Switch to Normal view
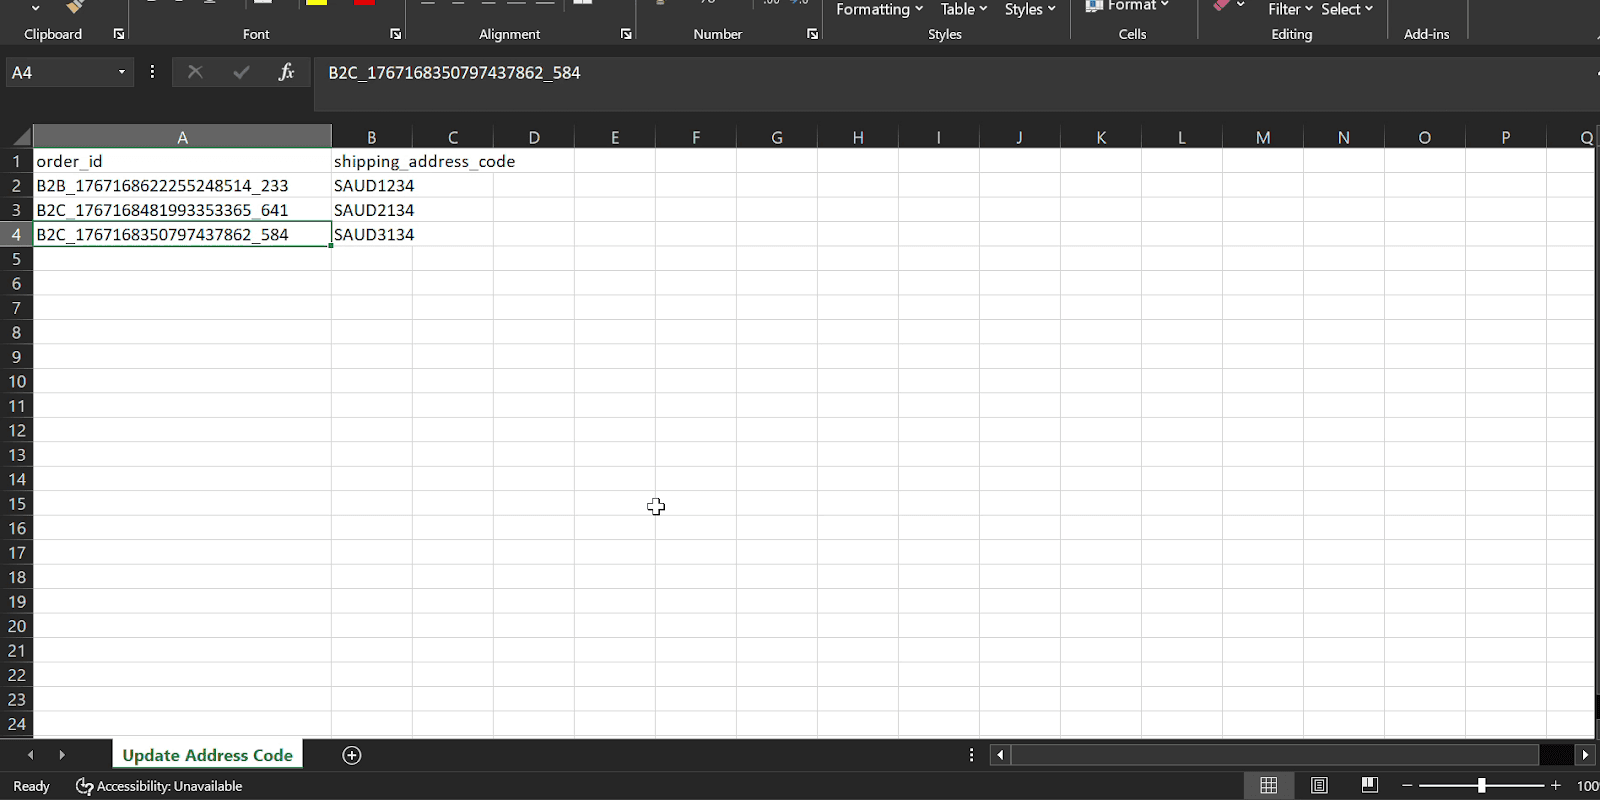The height and width of the screenshot is (800, 1600). coord(1268,785)
